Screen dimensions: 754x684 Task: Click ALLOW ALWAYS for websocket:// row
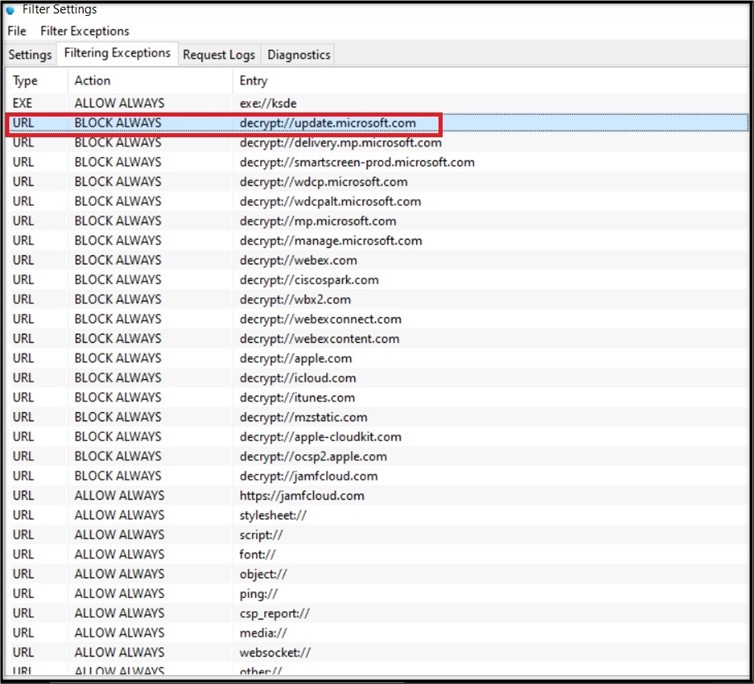pyautogui.click(x=119, y=653)
